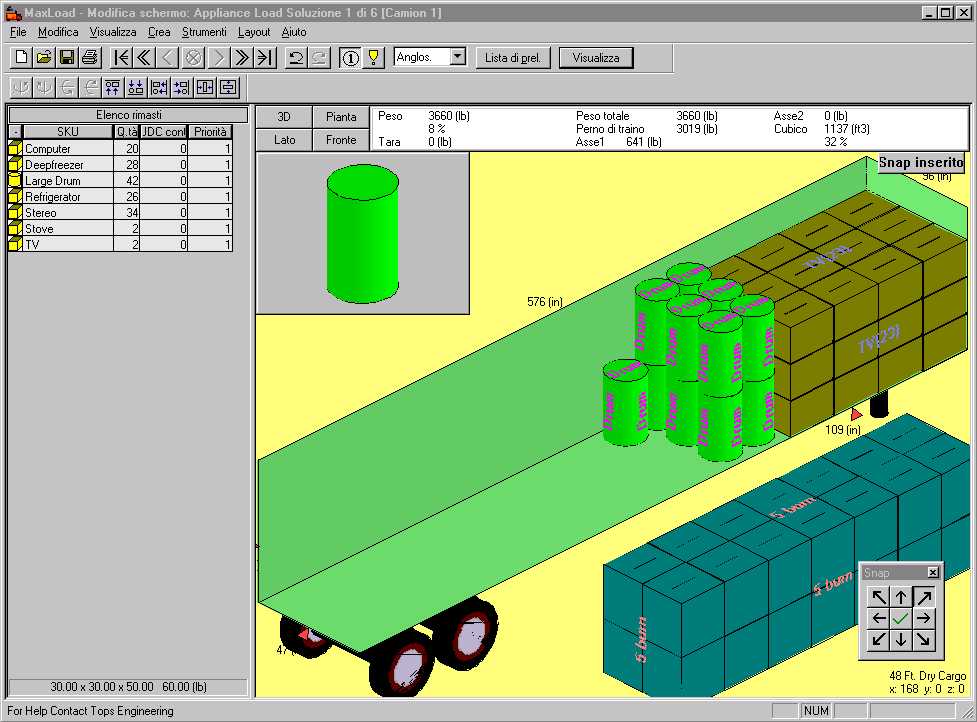Toggle the yellow light bulb button
This screenshot has height=722, width=977.
pos(373,58)
